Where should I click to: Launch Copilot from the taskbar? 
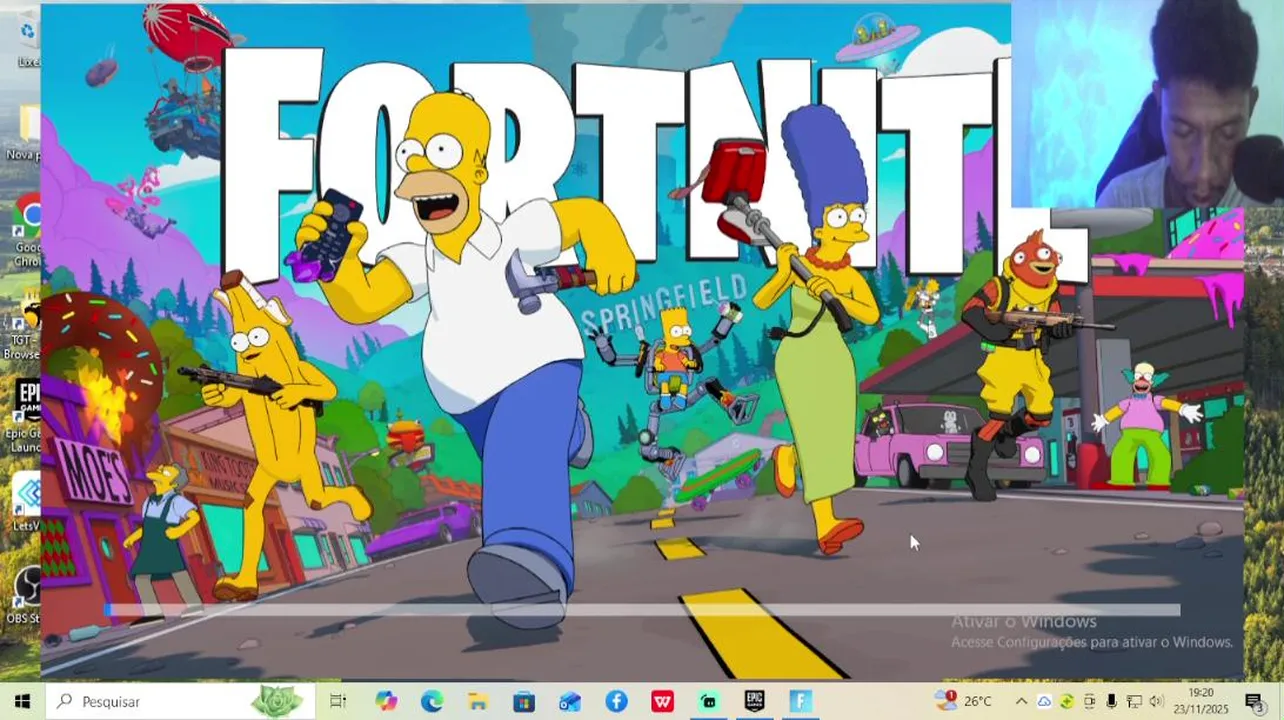coord(385,701)
